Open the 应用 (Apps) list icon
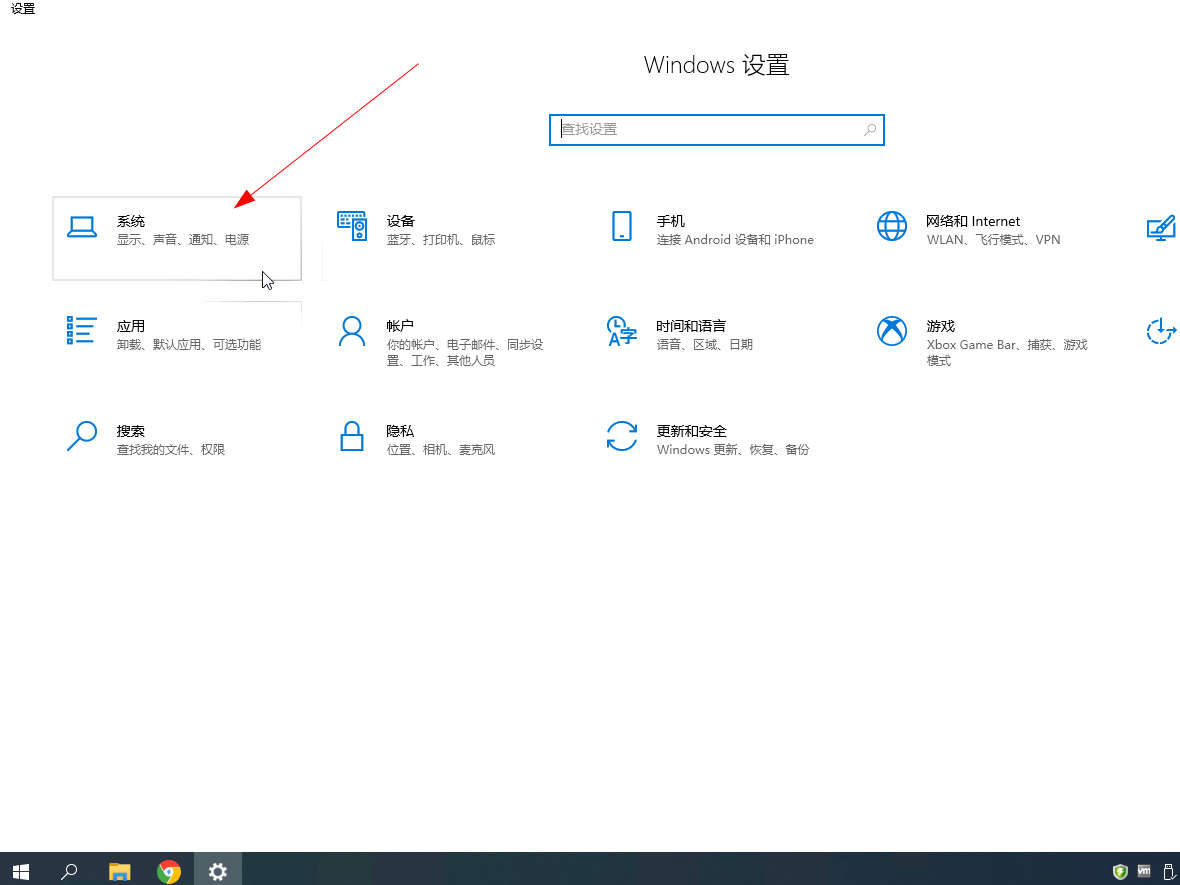 coord(82,331)
